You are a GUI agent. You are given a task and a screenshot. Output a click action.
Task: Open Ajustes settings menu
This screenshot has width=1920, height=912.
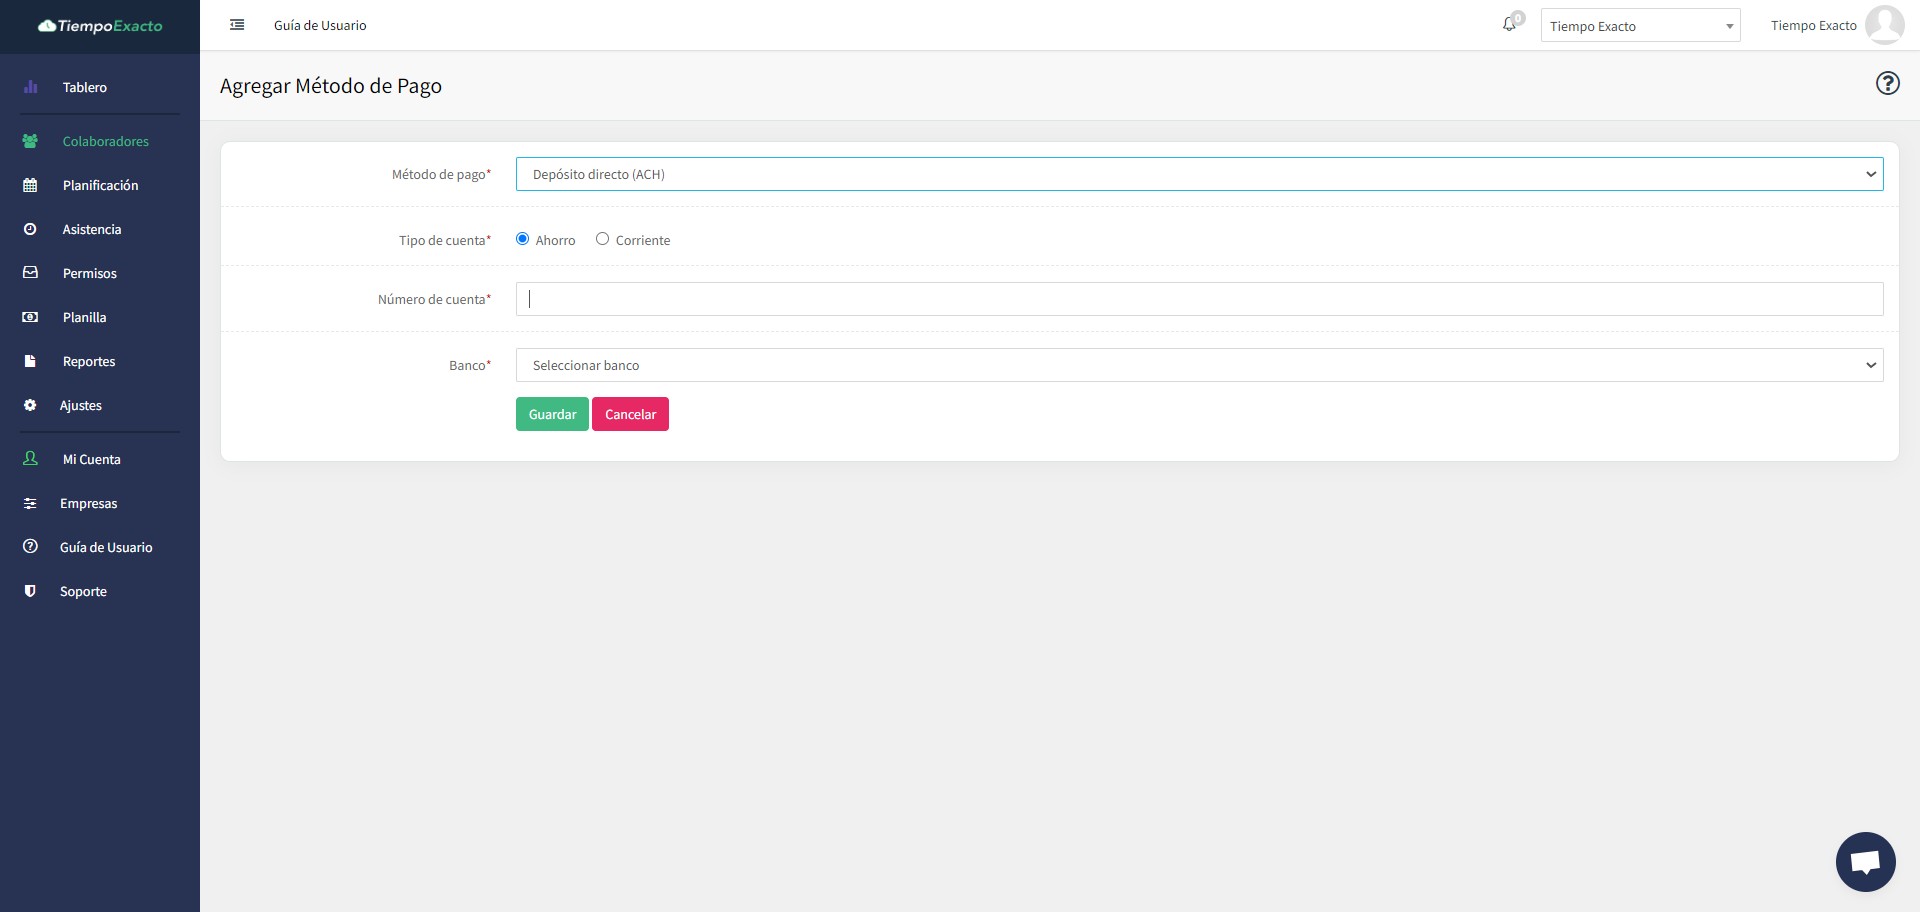click(81, 405)
